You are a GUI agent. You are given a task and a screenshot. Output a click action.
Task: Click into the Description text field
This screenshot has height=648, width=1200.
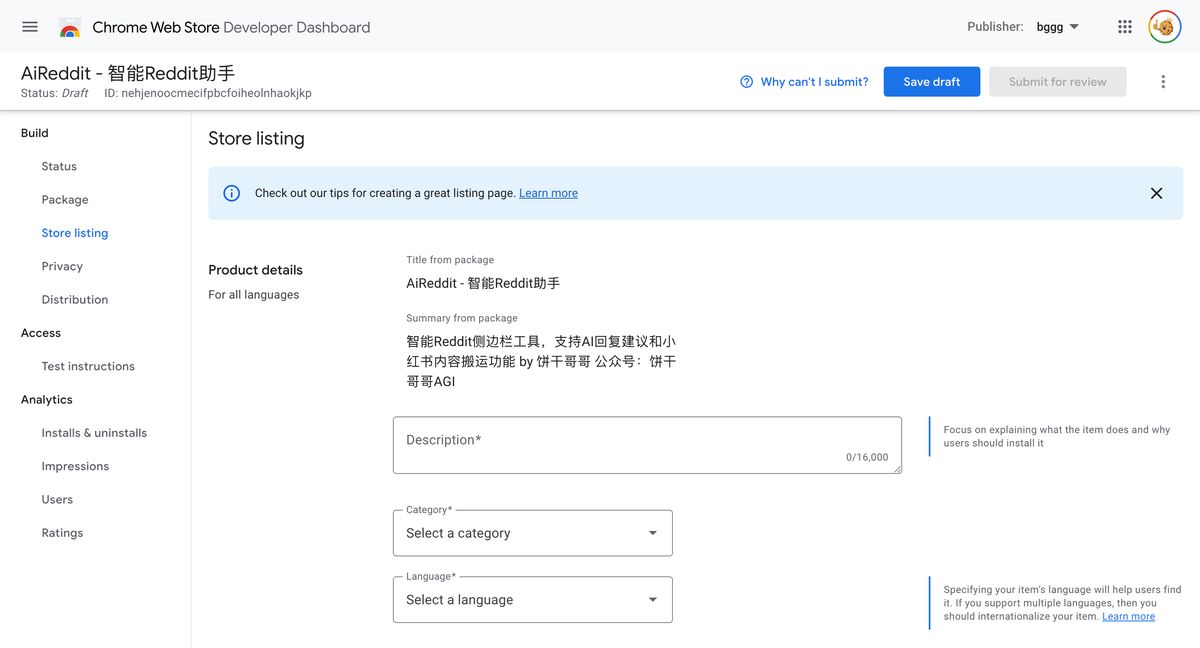pyautogui.click(x=646, y=445)
